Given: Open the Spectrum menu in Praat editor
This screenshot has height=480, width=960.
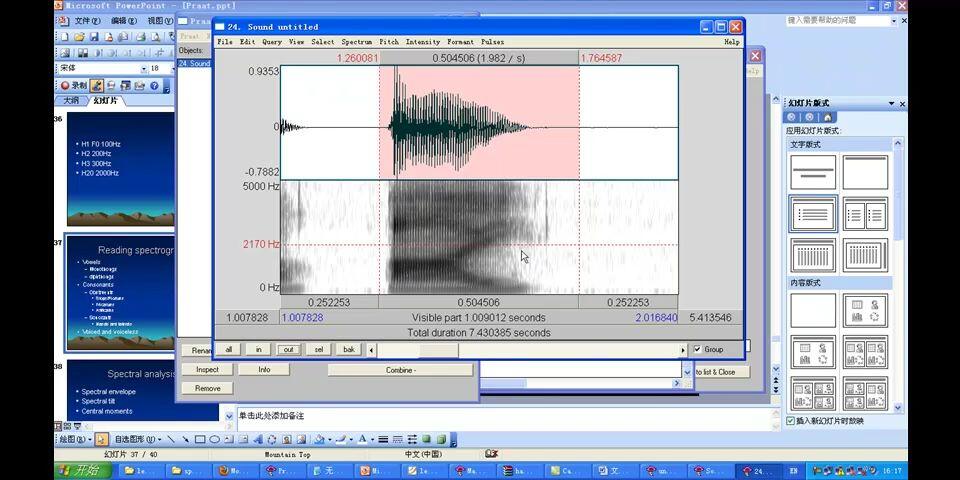Looking at the screenshot, I should [x=356, y=42].
